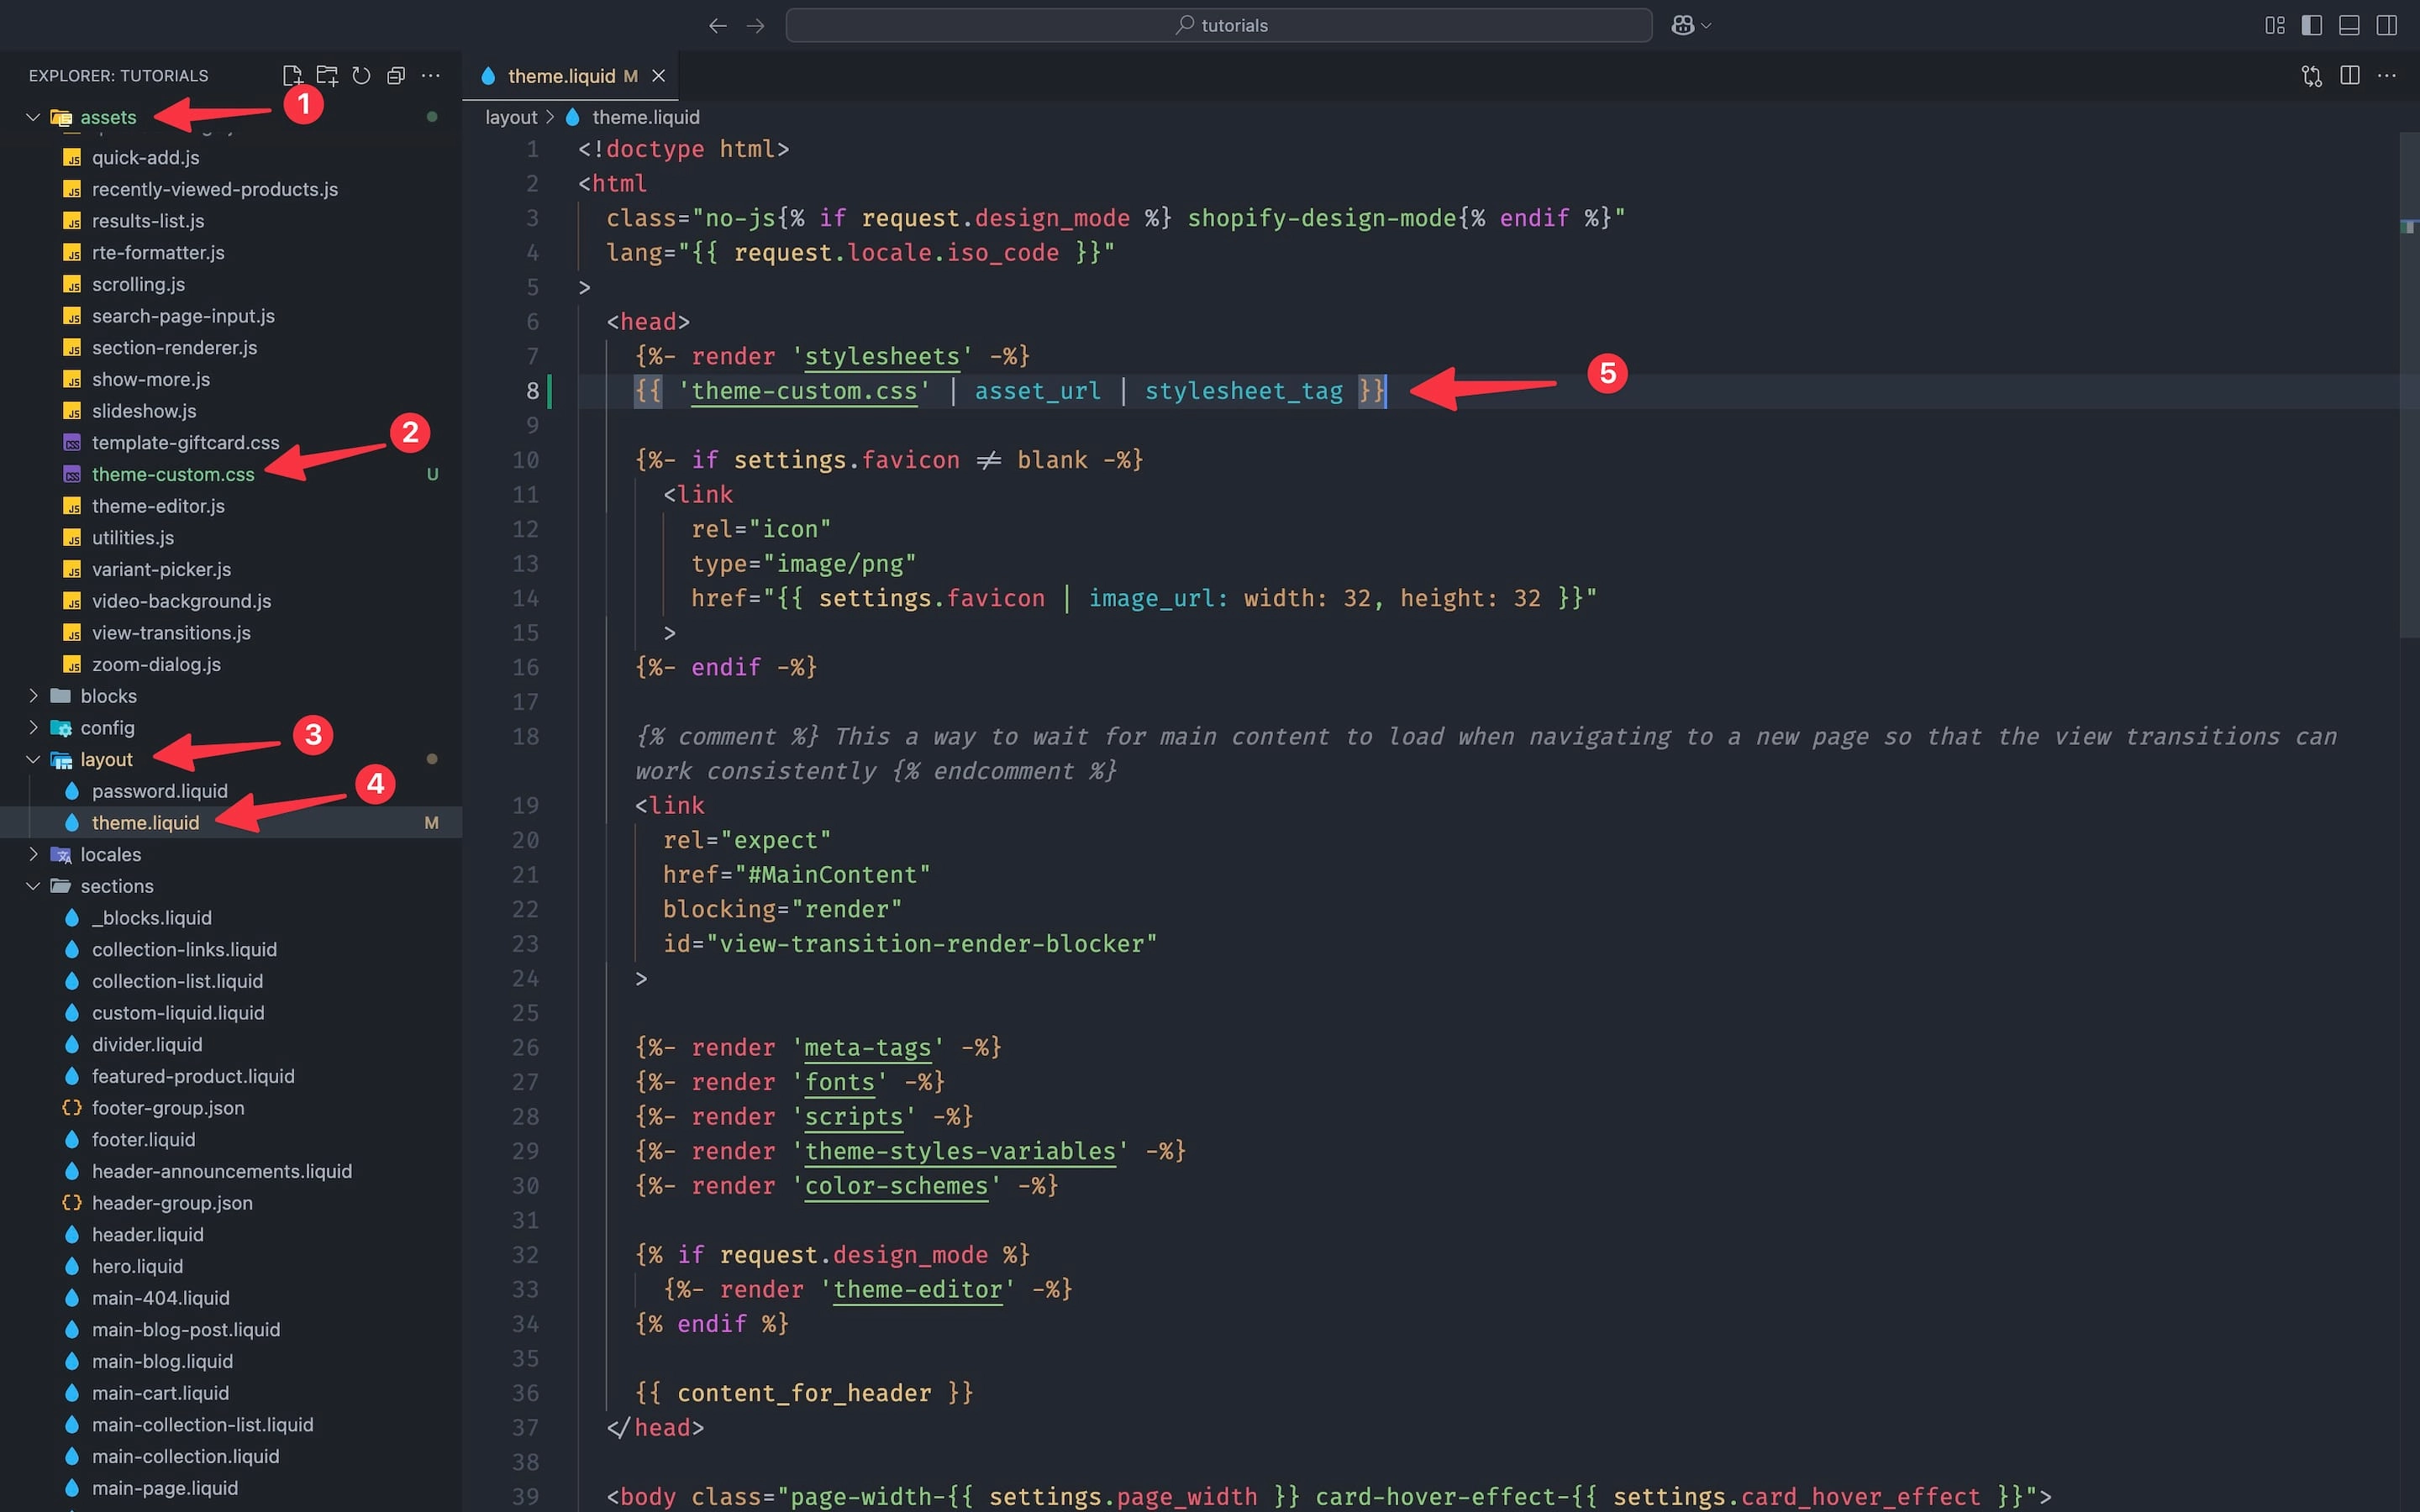Image resolution: width=2420 pixels, height=1512 pixels.
Task: Open main-cart.liquid section file
Action: coord(160,1393)
